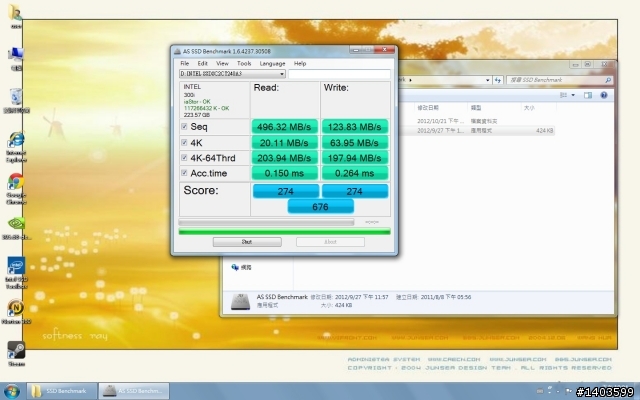Open the view options dropdown arrow in Explorer
This screenshot has height=400, width=640.
pyautogui.click(x=573, y=95)
